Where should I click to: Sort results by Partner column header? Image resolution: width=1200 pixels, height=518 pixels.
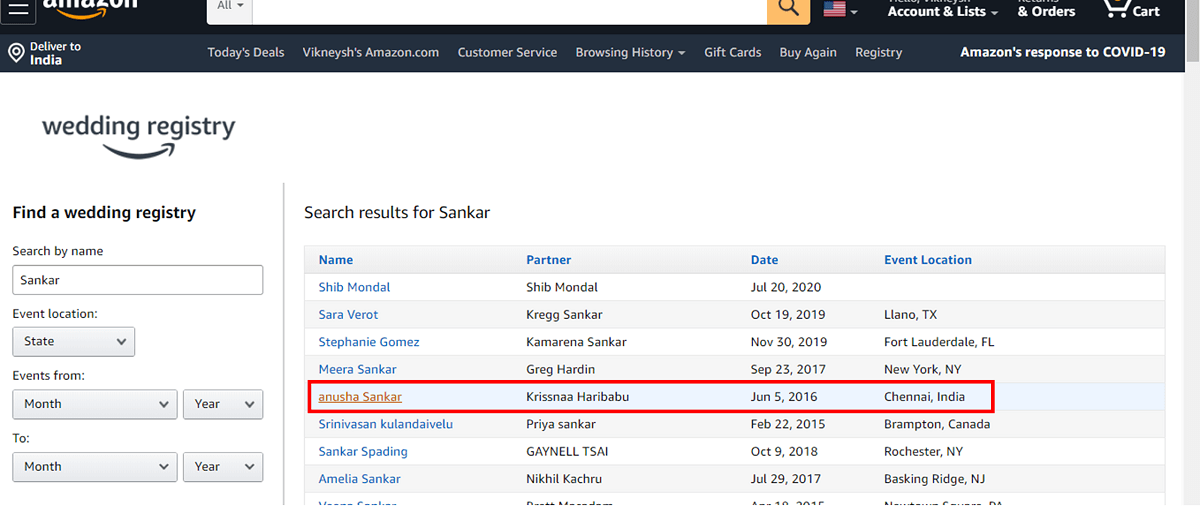(549, 260)
